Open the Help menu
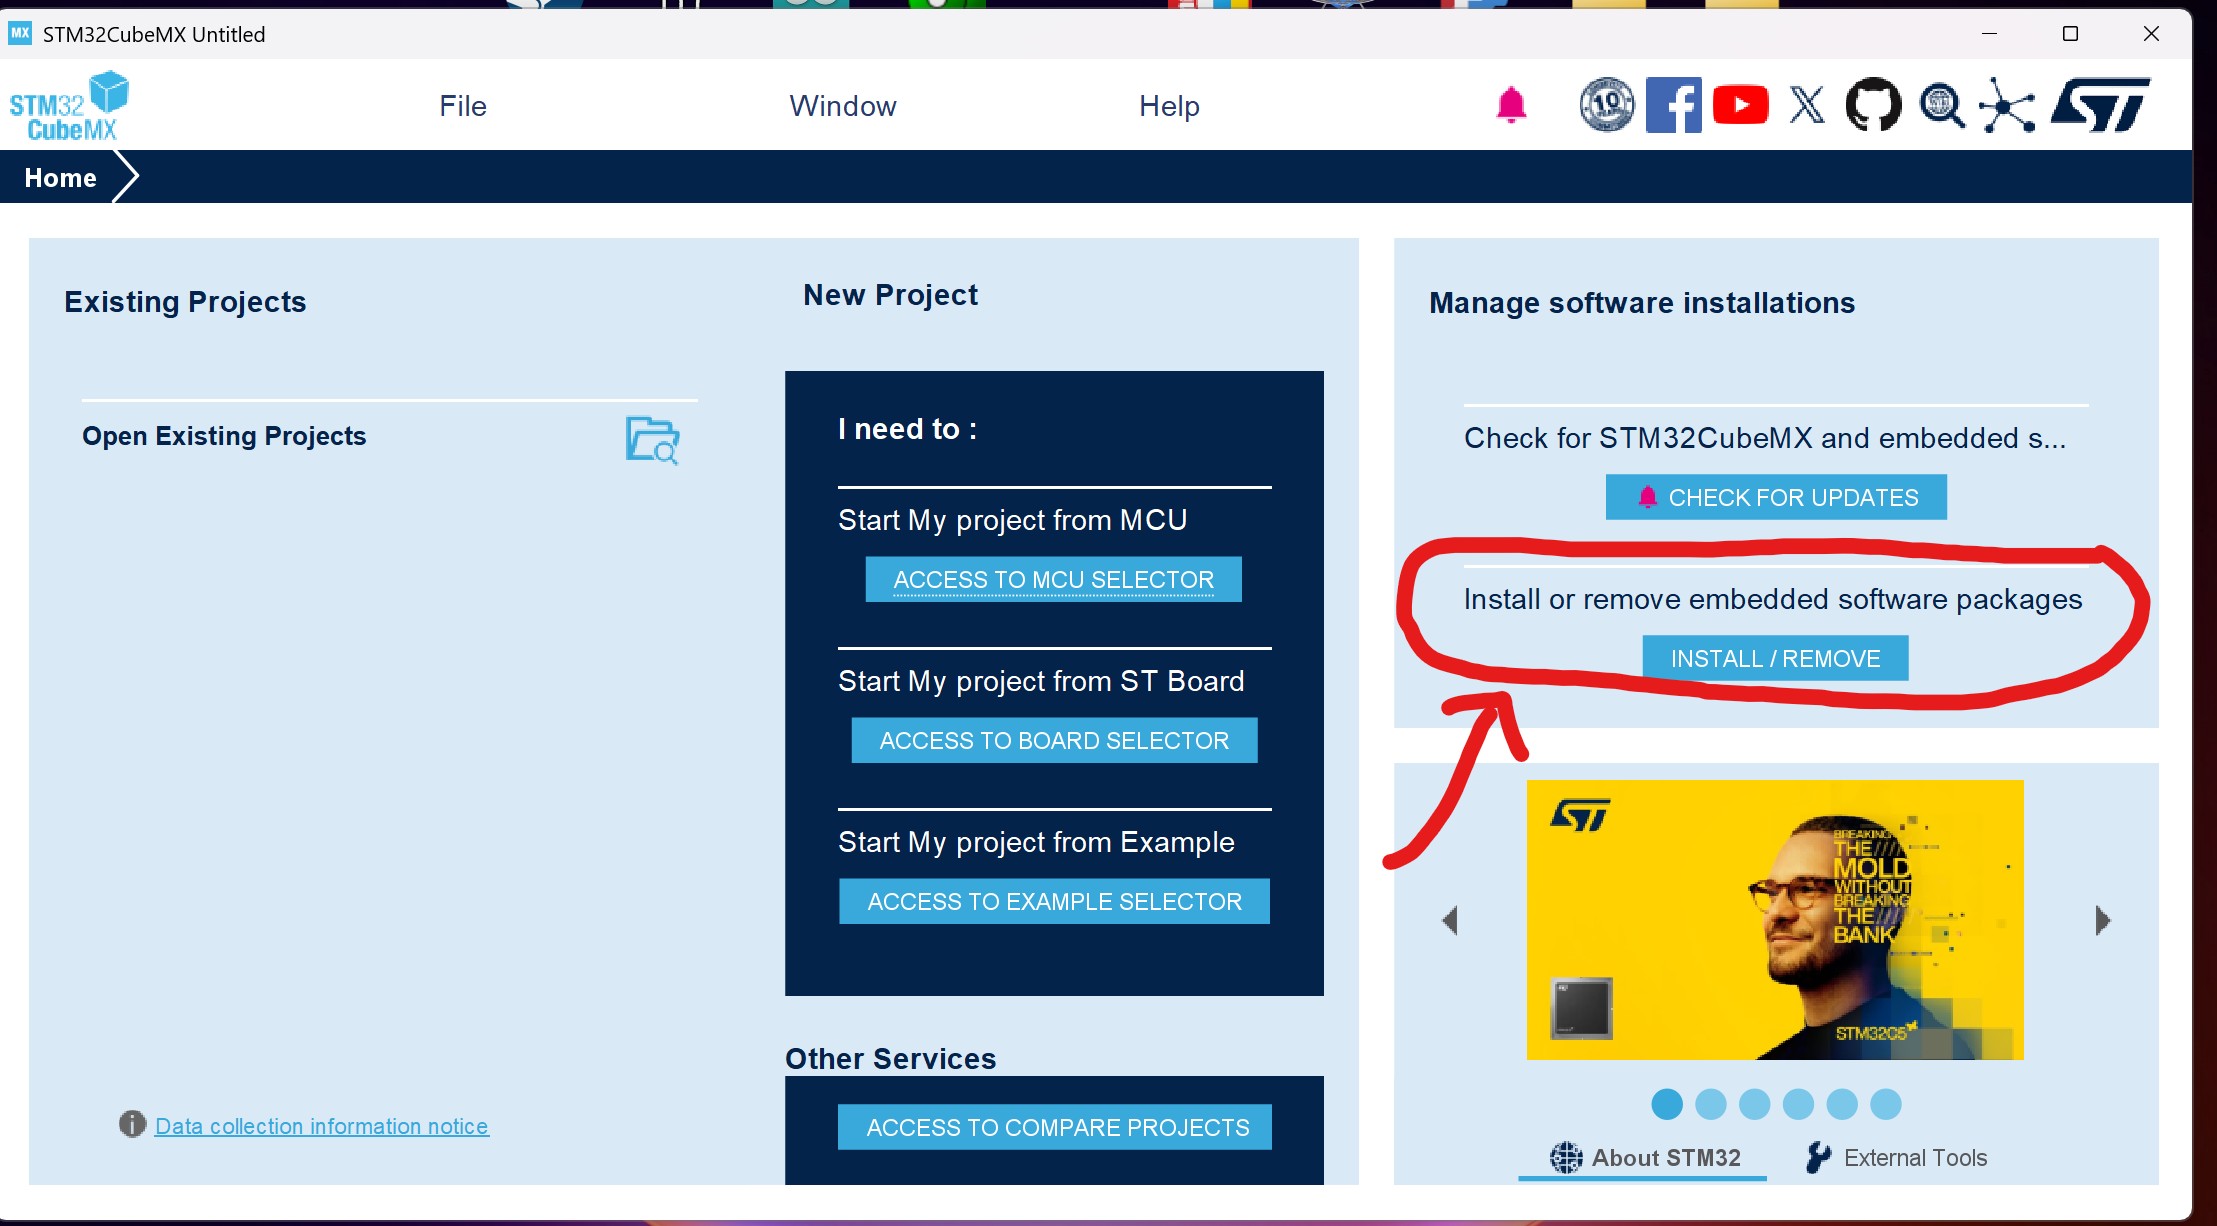 coord(1167,105)
